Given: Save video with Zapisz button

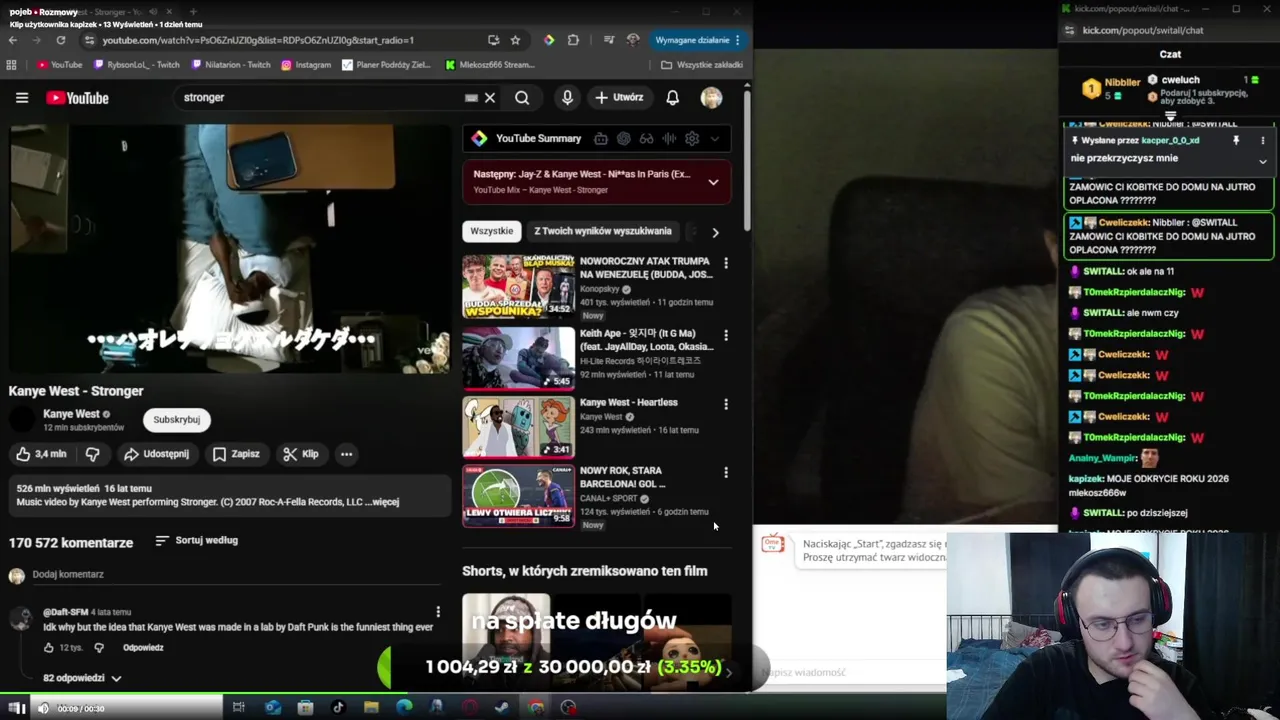Looking at the screenshot, I should point(236,454).
